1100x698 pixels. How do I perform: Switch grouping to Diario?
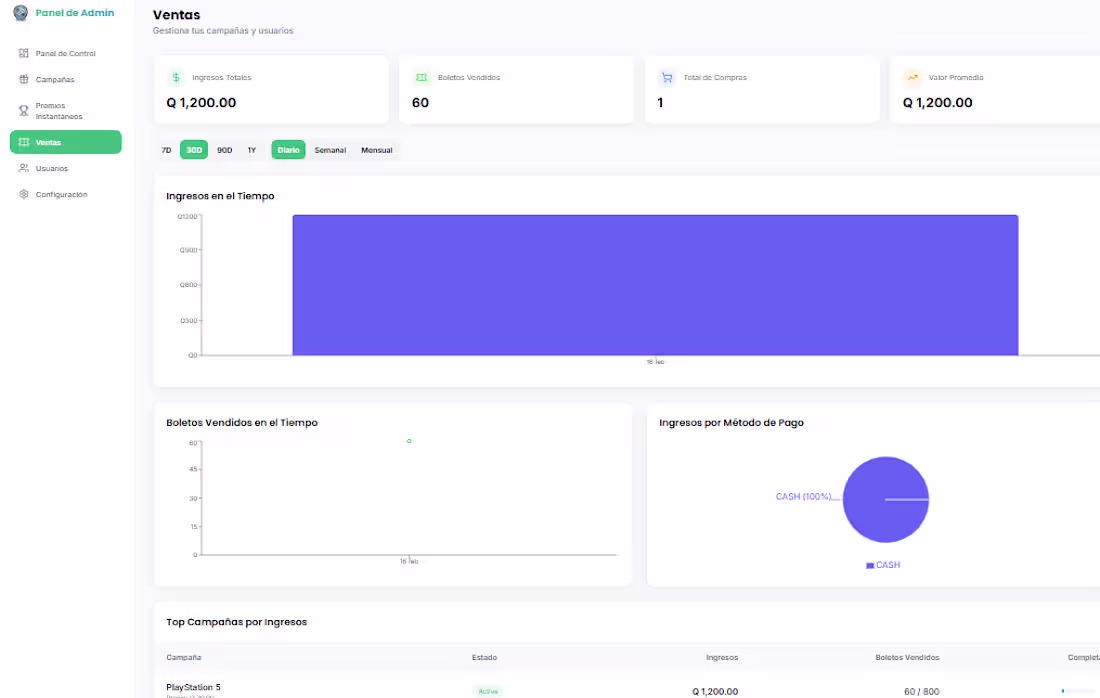(288, 150)
